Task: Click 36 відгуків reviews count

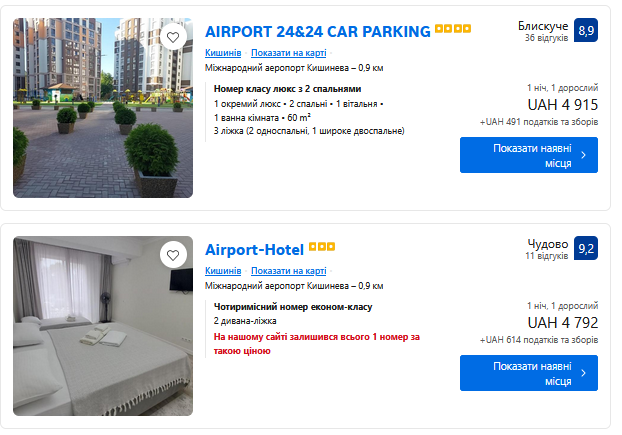Action: tap(546, 38)
